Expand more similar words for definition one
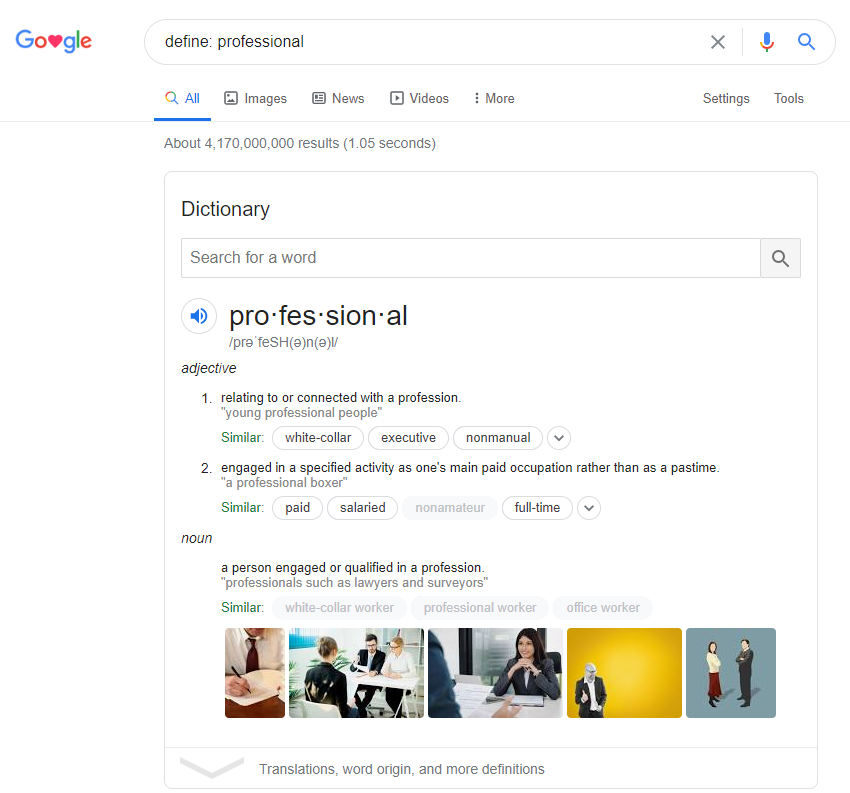Viewport: 850px width, 793px height. [x=558, y=438]
